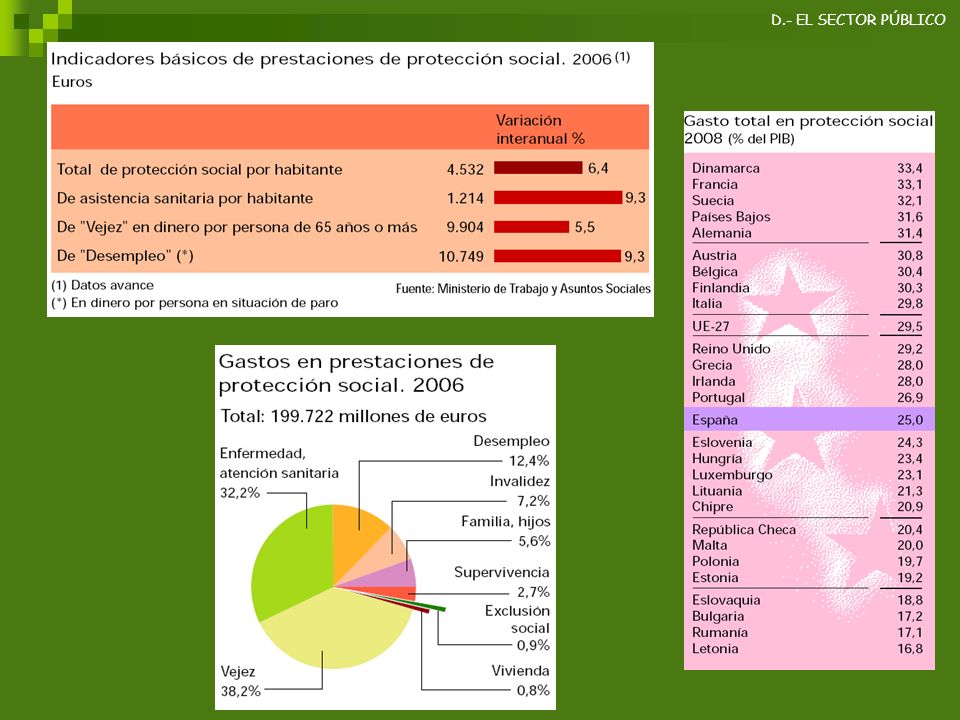Click the 32,2% percentage label

click(240, 493)
